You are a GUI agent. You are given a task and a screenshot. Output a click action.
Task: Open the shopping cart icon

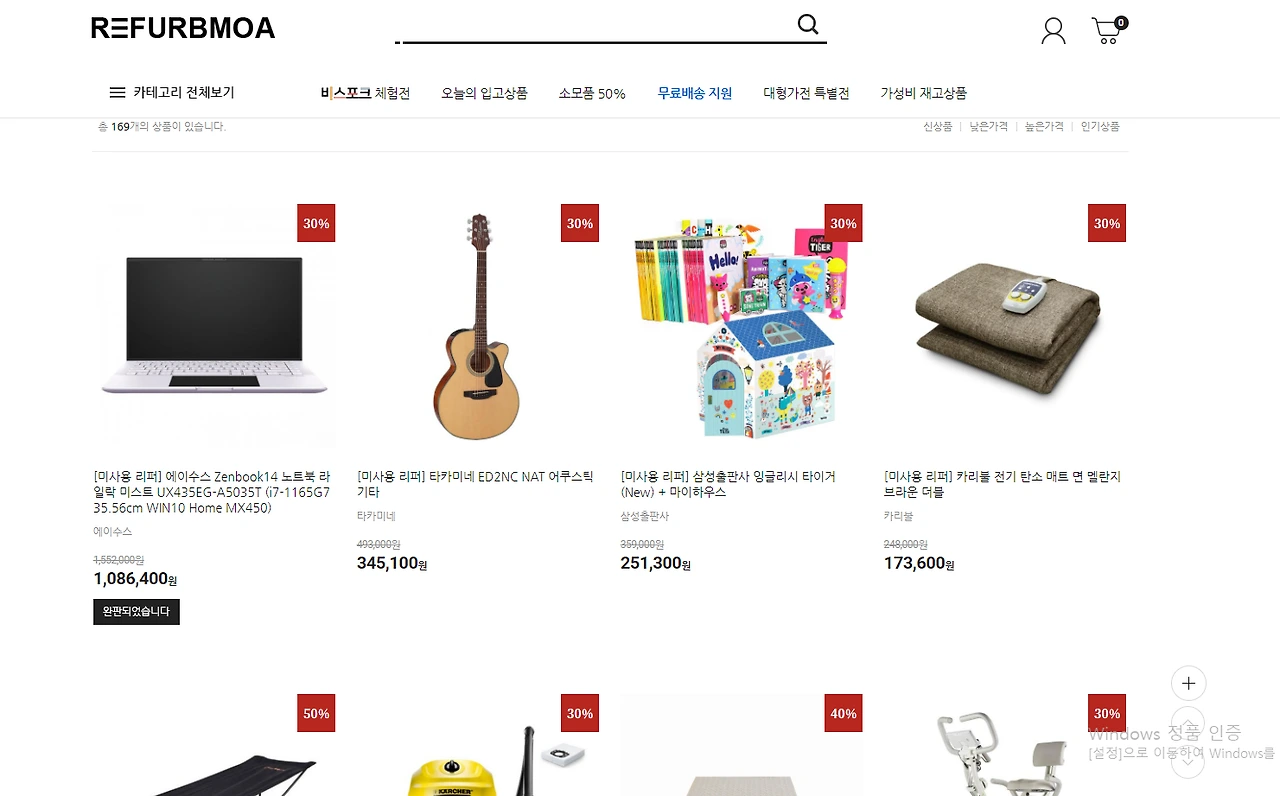click(1108, 30)
